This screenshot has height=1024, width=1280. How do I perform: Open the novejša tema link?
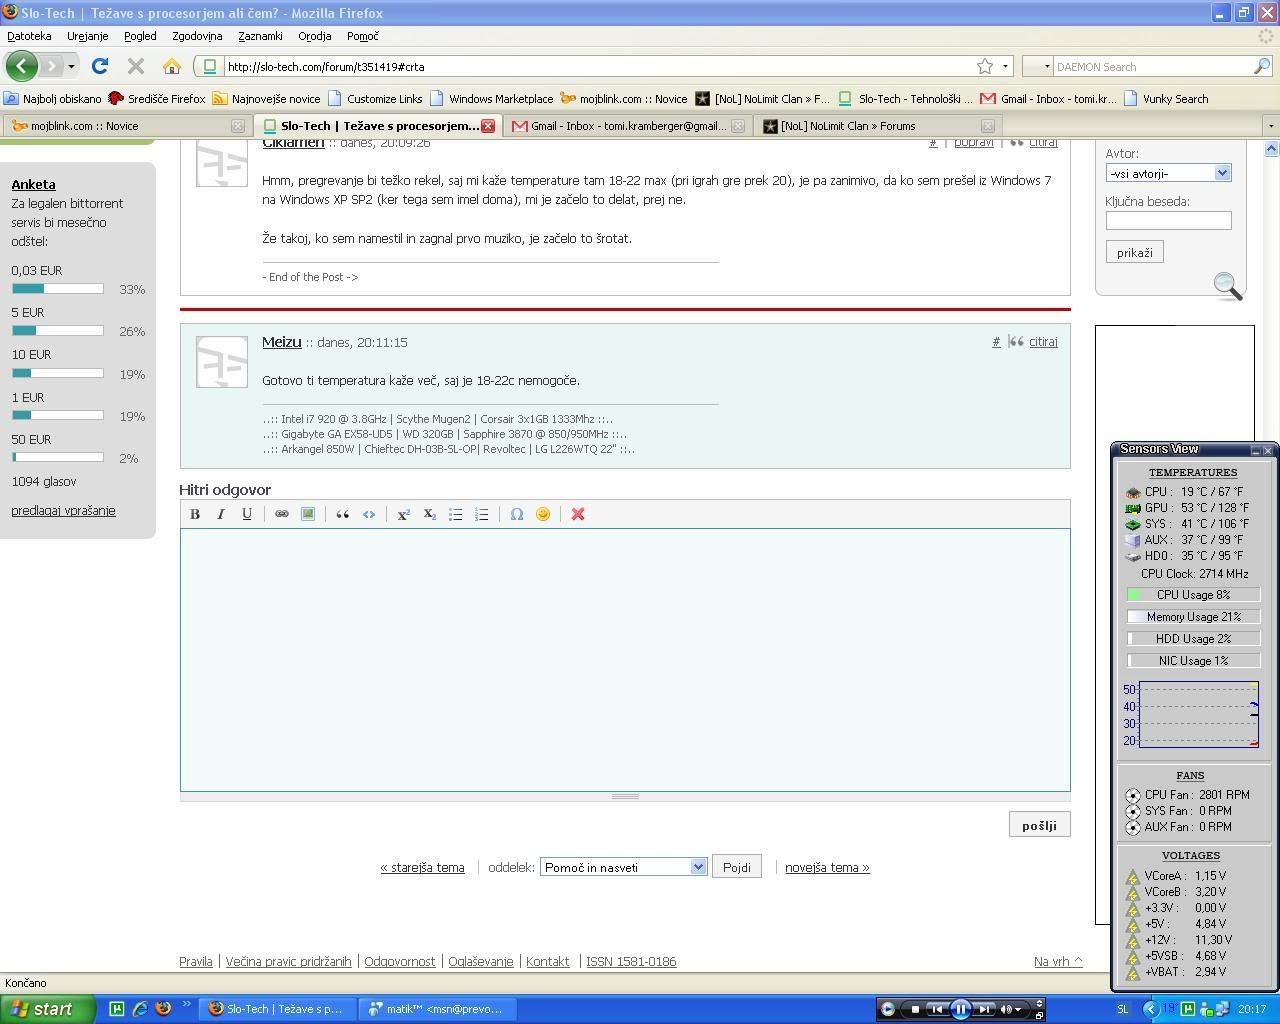click(827, 867)
